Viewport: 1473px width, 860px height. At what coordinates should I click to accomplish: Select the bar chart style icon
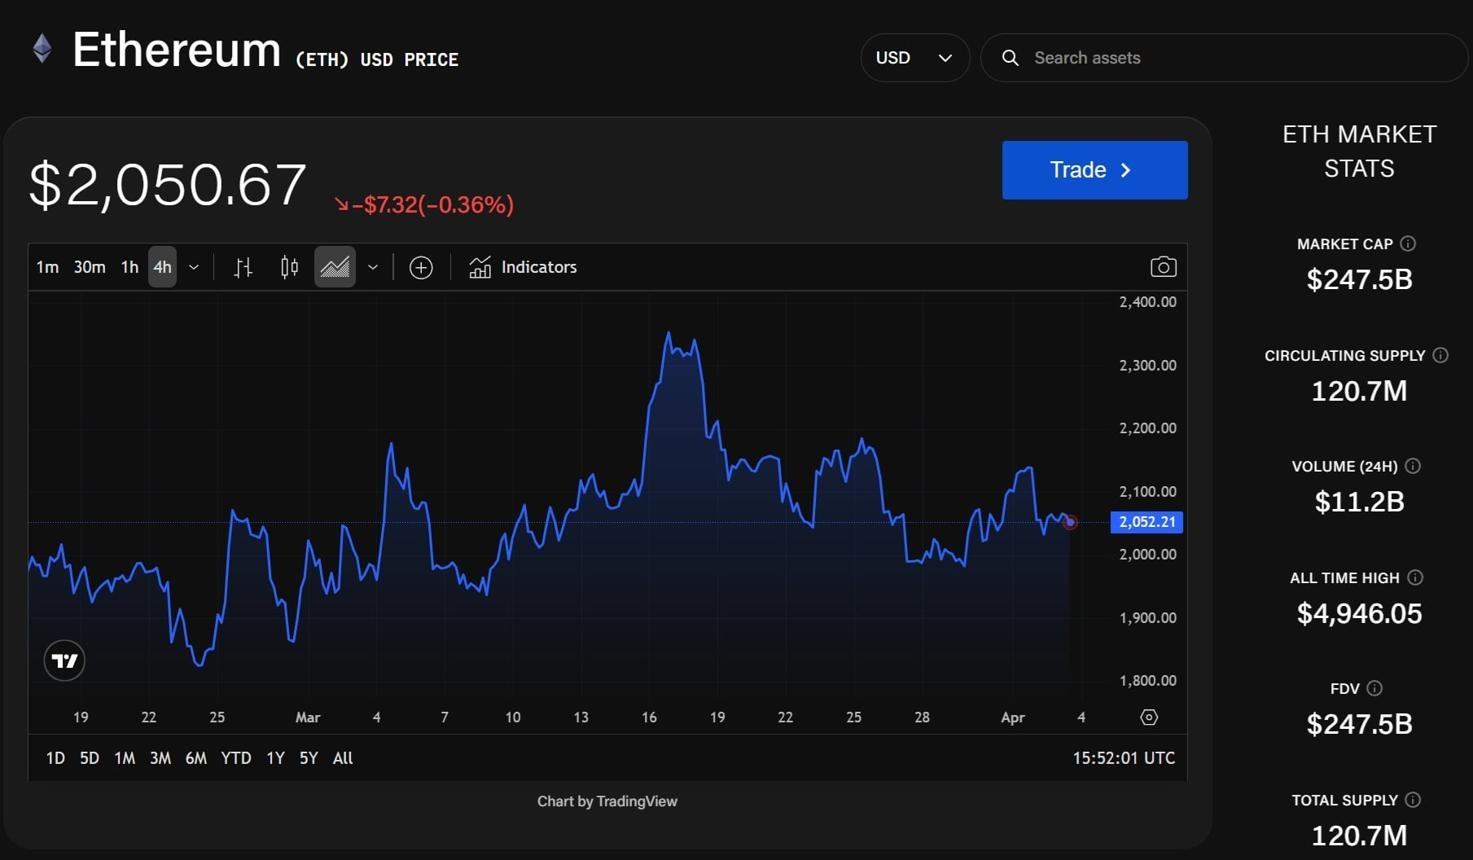pos(243,267)
